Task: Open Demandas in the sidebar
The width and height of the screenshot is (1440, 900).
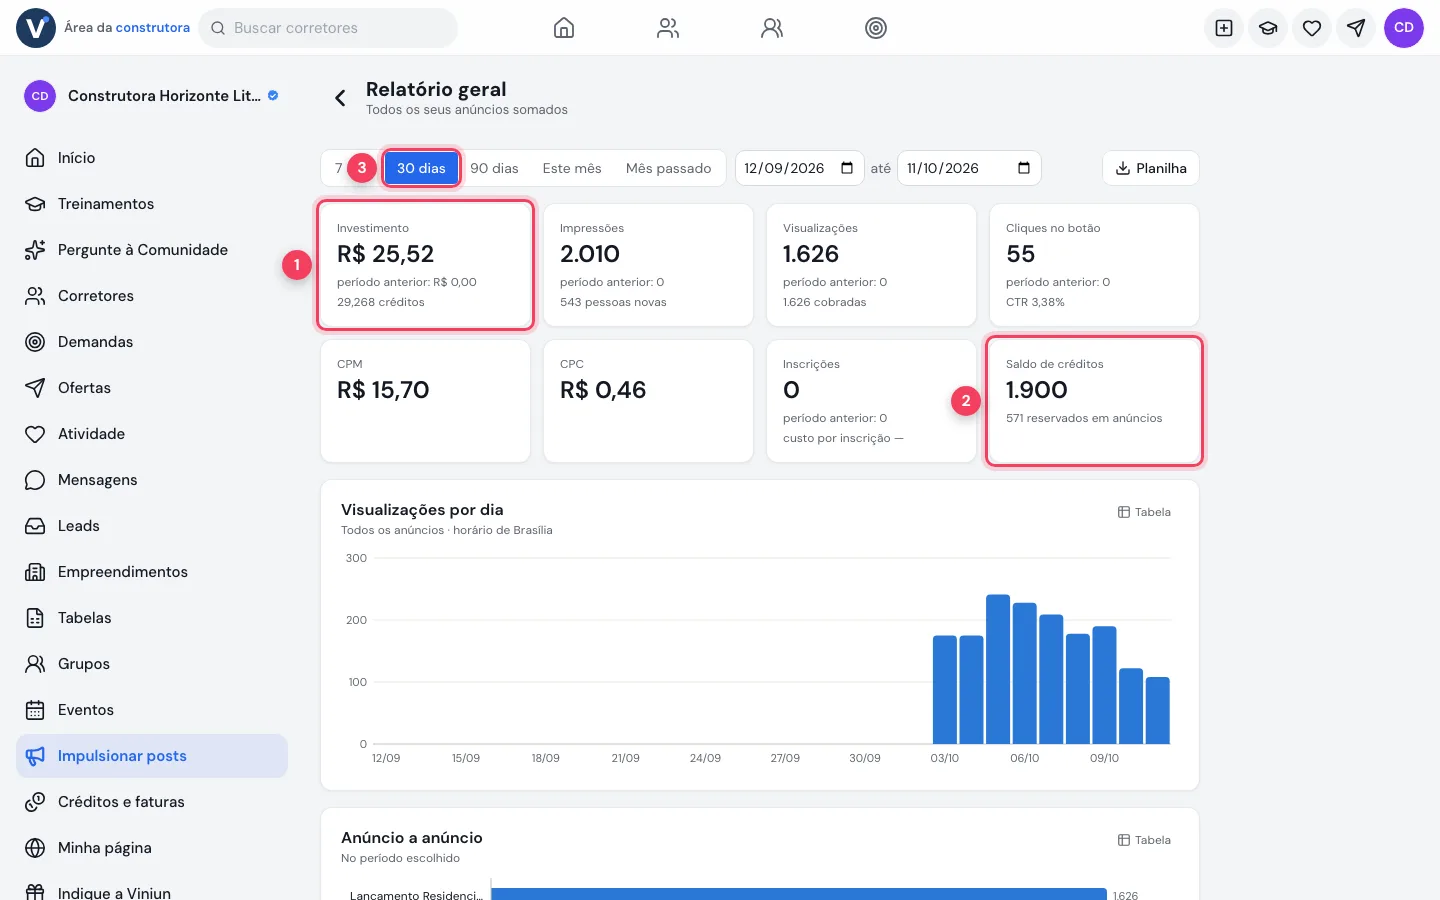Action: click(152, 342)
